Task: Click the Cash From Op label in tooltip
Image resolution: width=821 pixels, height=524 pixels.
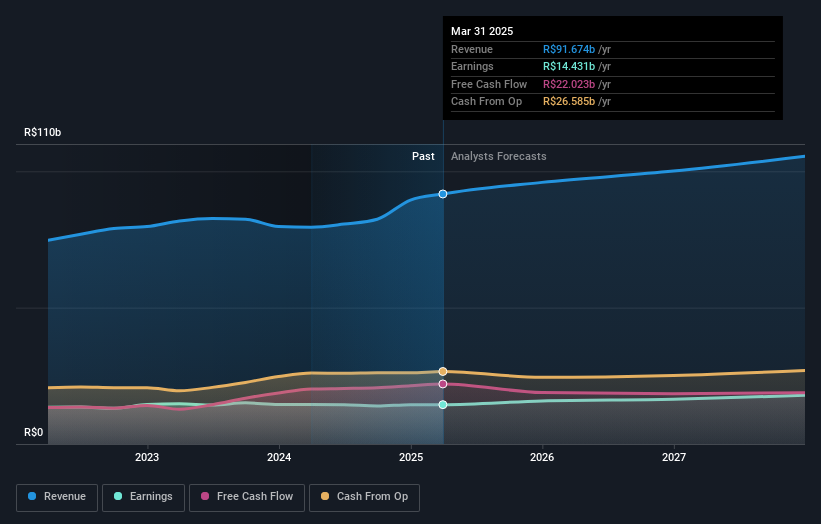Action: pyautogui.click(x=486, y=102)
